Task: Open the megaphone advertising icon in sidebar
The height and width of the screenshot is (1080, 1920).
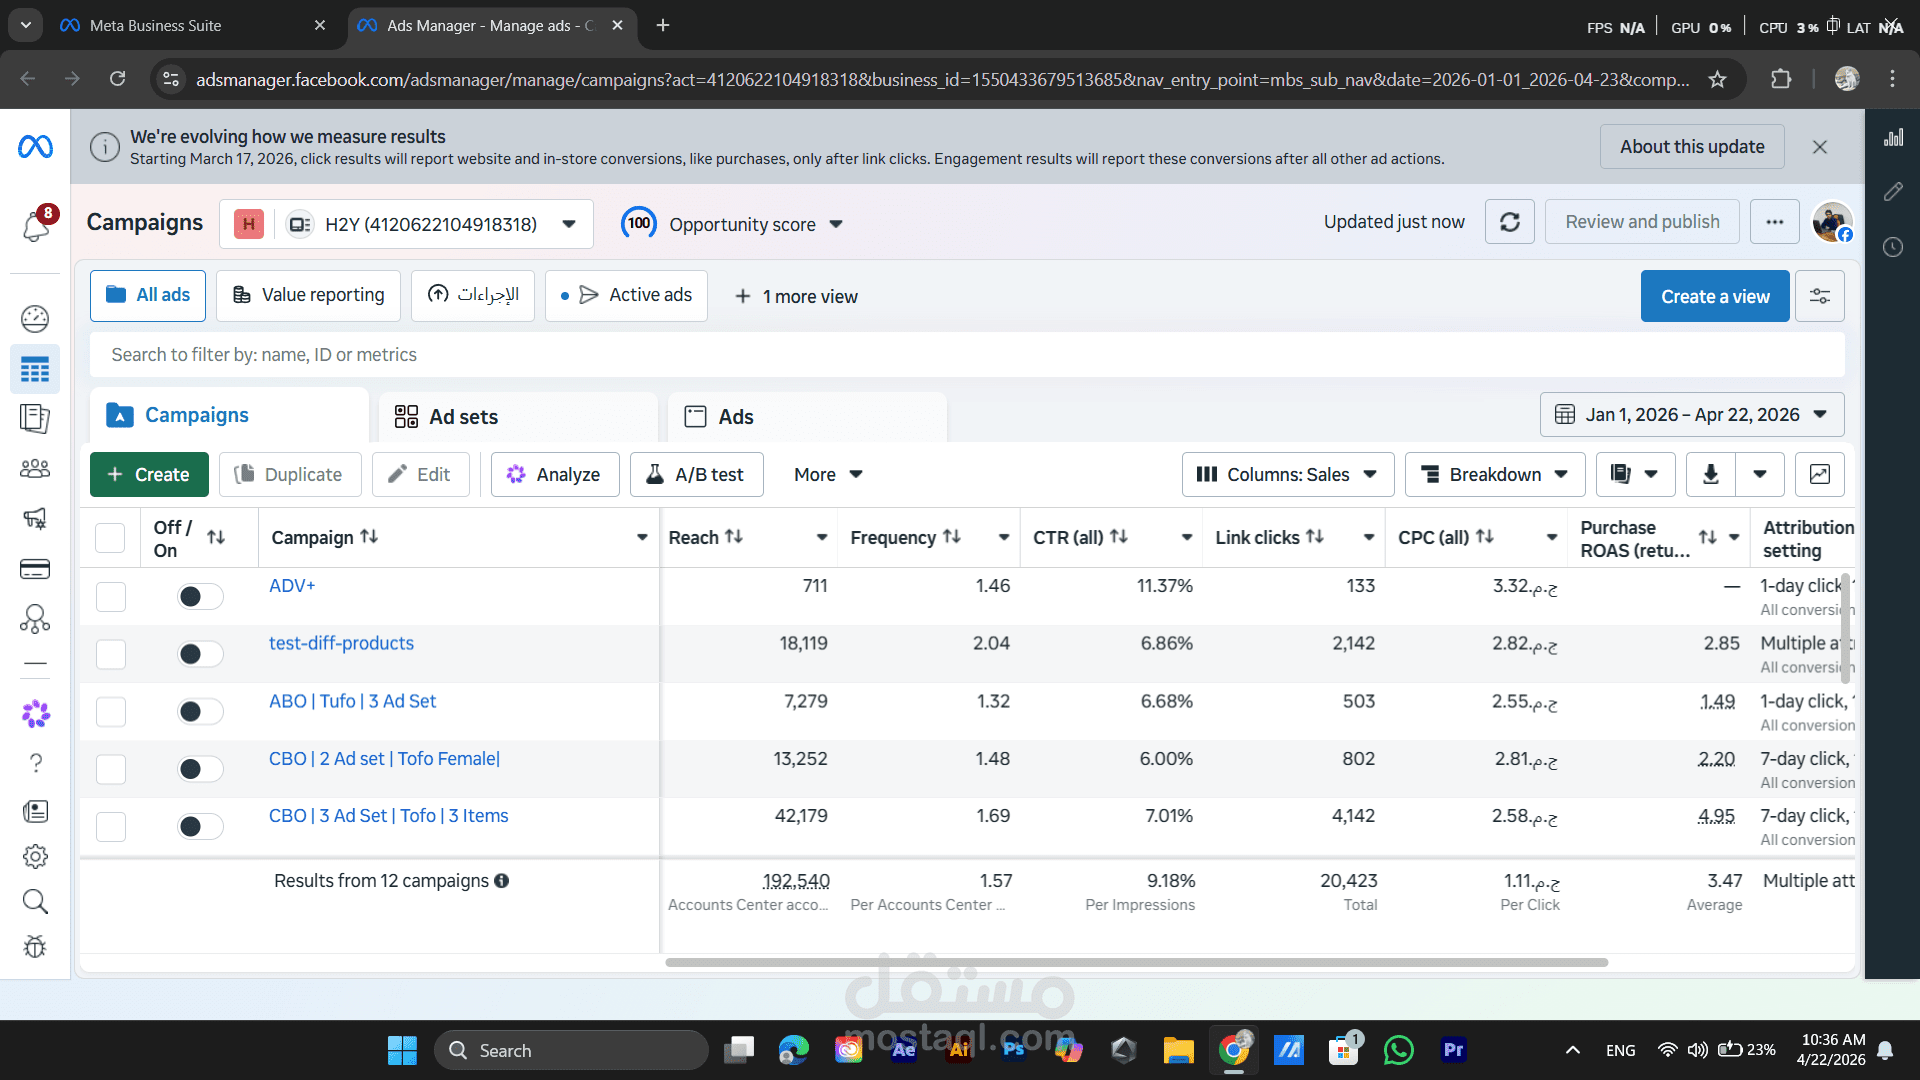Action: coord(35,518)
